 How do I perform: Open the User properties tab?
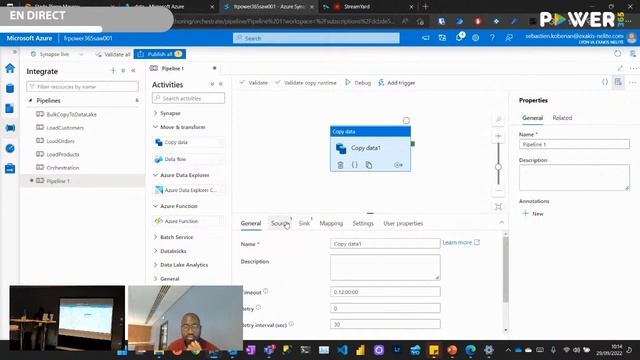click(x=403, y=223)
